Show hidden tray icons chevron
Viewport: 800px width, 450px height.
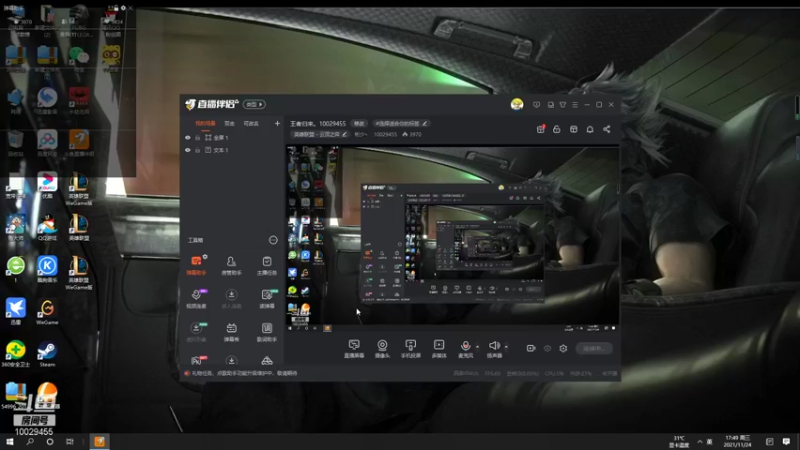click(x=699, y=441)
